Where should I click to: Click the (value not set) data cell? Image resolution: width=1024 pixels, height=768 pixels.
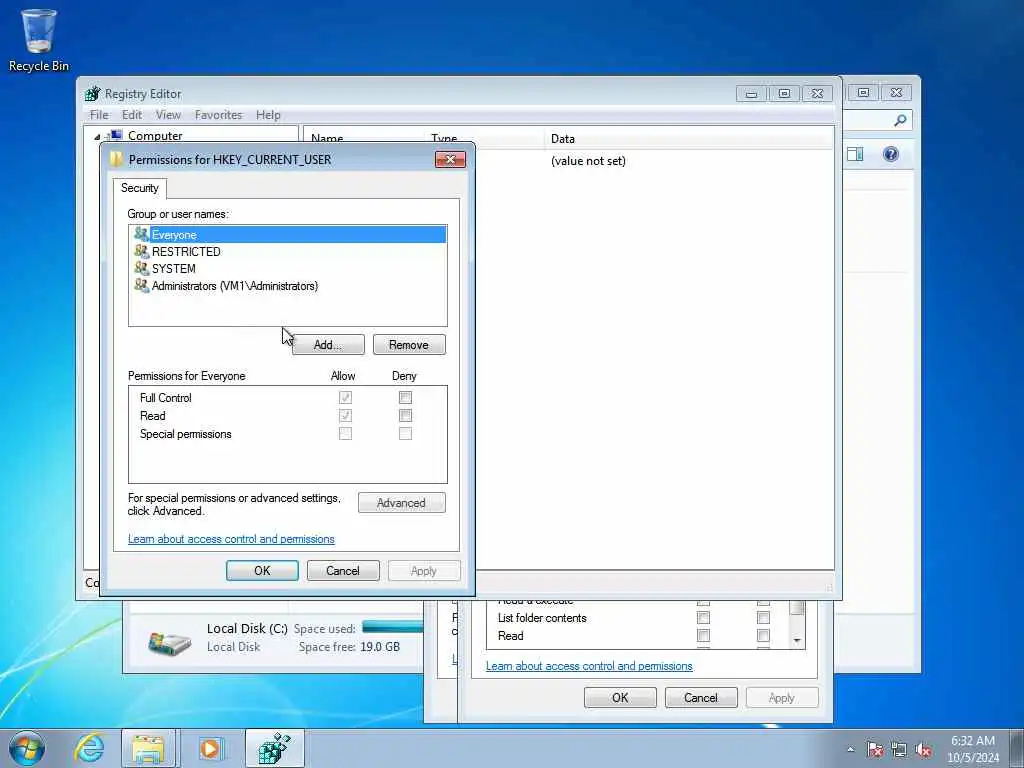point(588,161)
